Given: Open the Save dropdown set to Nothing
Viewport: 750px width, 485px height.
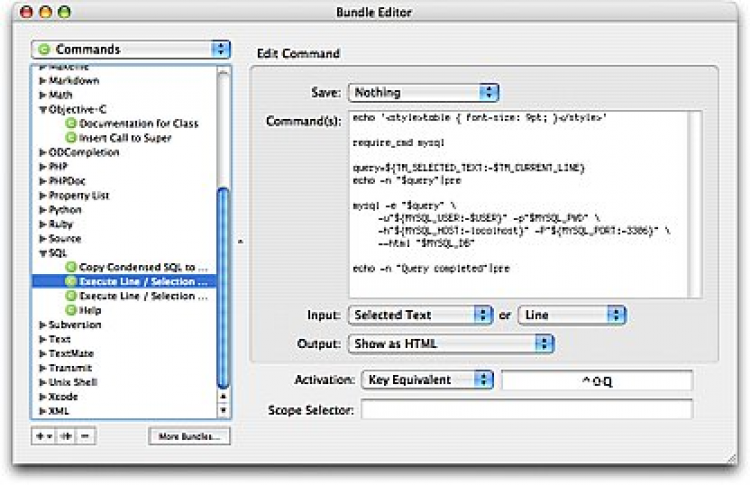Looking at the screenshot, I should [x=422, y=92].
